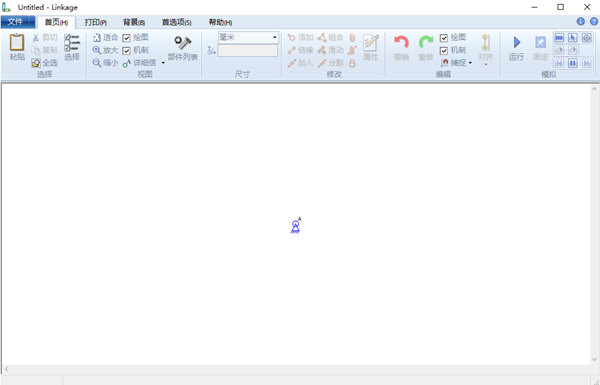Click the blue info icon at top right
Viewport: 600px width, 385px height.
click(580, 21)
